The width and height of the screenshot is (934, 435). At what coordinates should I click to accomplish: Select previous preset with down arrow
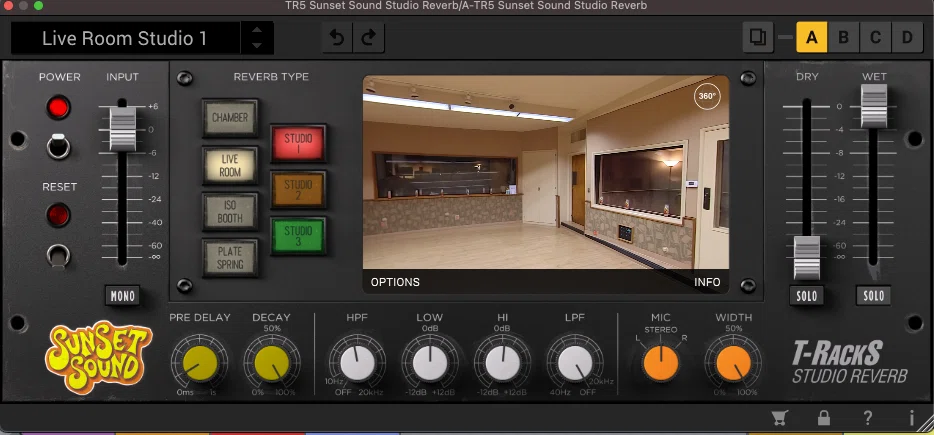257,46
